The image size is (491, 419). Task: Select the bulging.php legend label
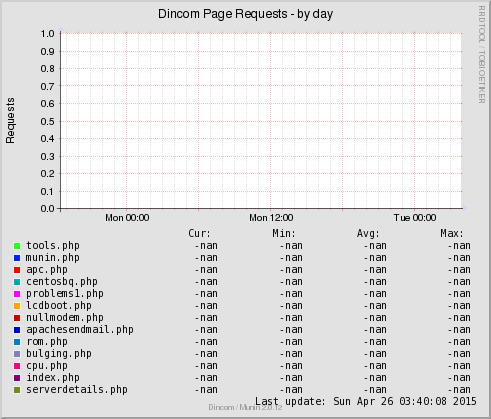[59, 354]
